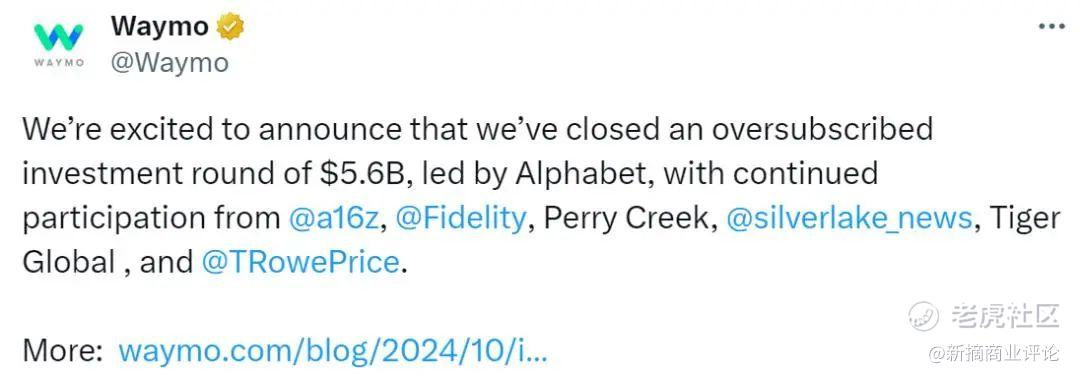Click the @新摘商业评论 watermark text
Screen dimensions: 1080x378
994,353
